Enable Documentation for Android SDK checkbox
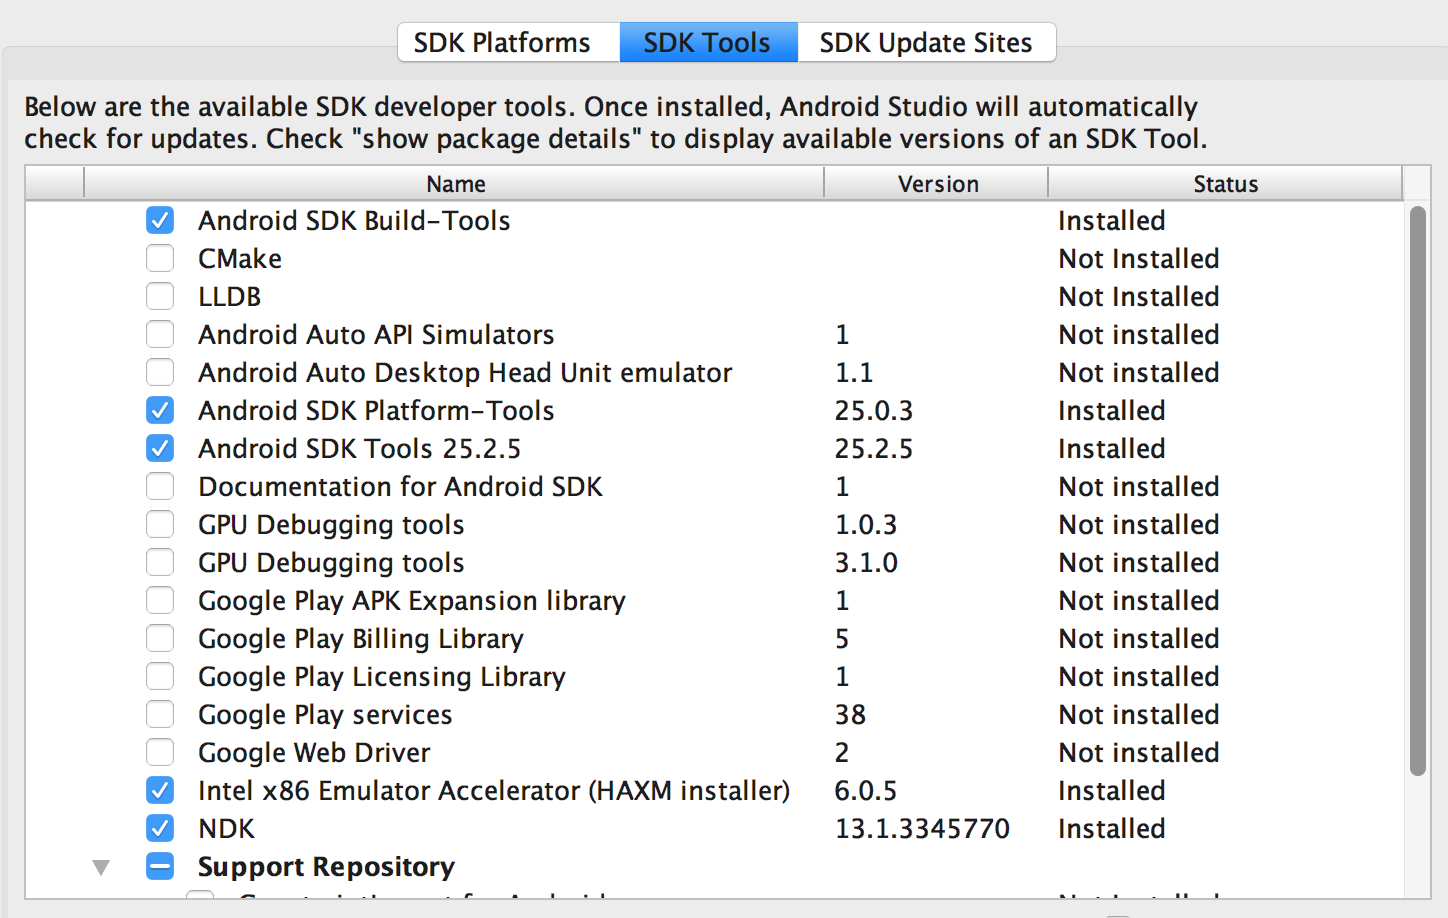Viewport: 1448px width, 918px height. click(x=160, y=486)
